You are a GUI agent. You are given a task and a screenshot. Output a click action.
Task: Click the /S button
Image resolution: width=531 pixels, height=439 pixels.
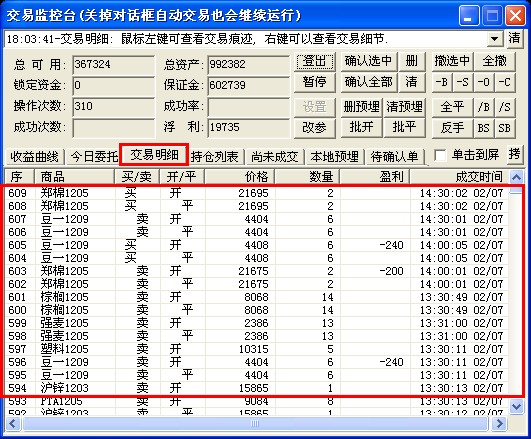click(x=505, y=107)
